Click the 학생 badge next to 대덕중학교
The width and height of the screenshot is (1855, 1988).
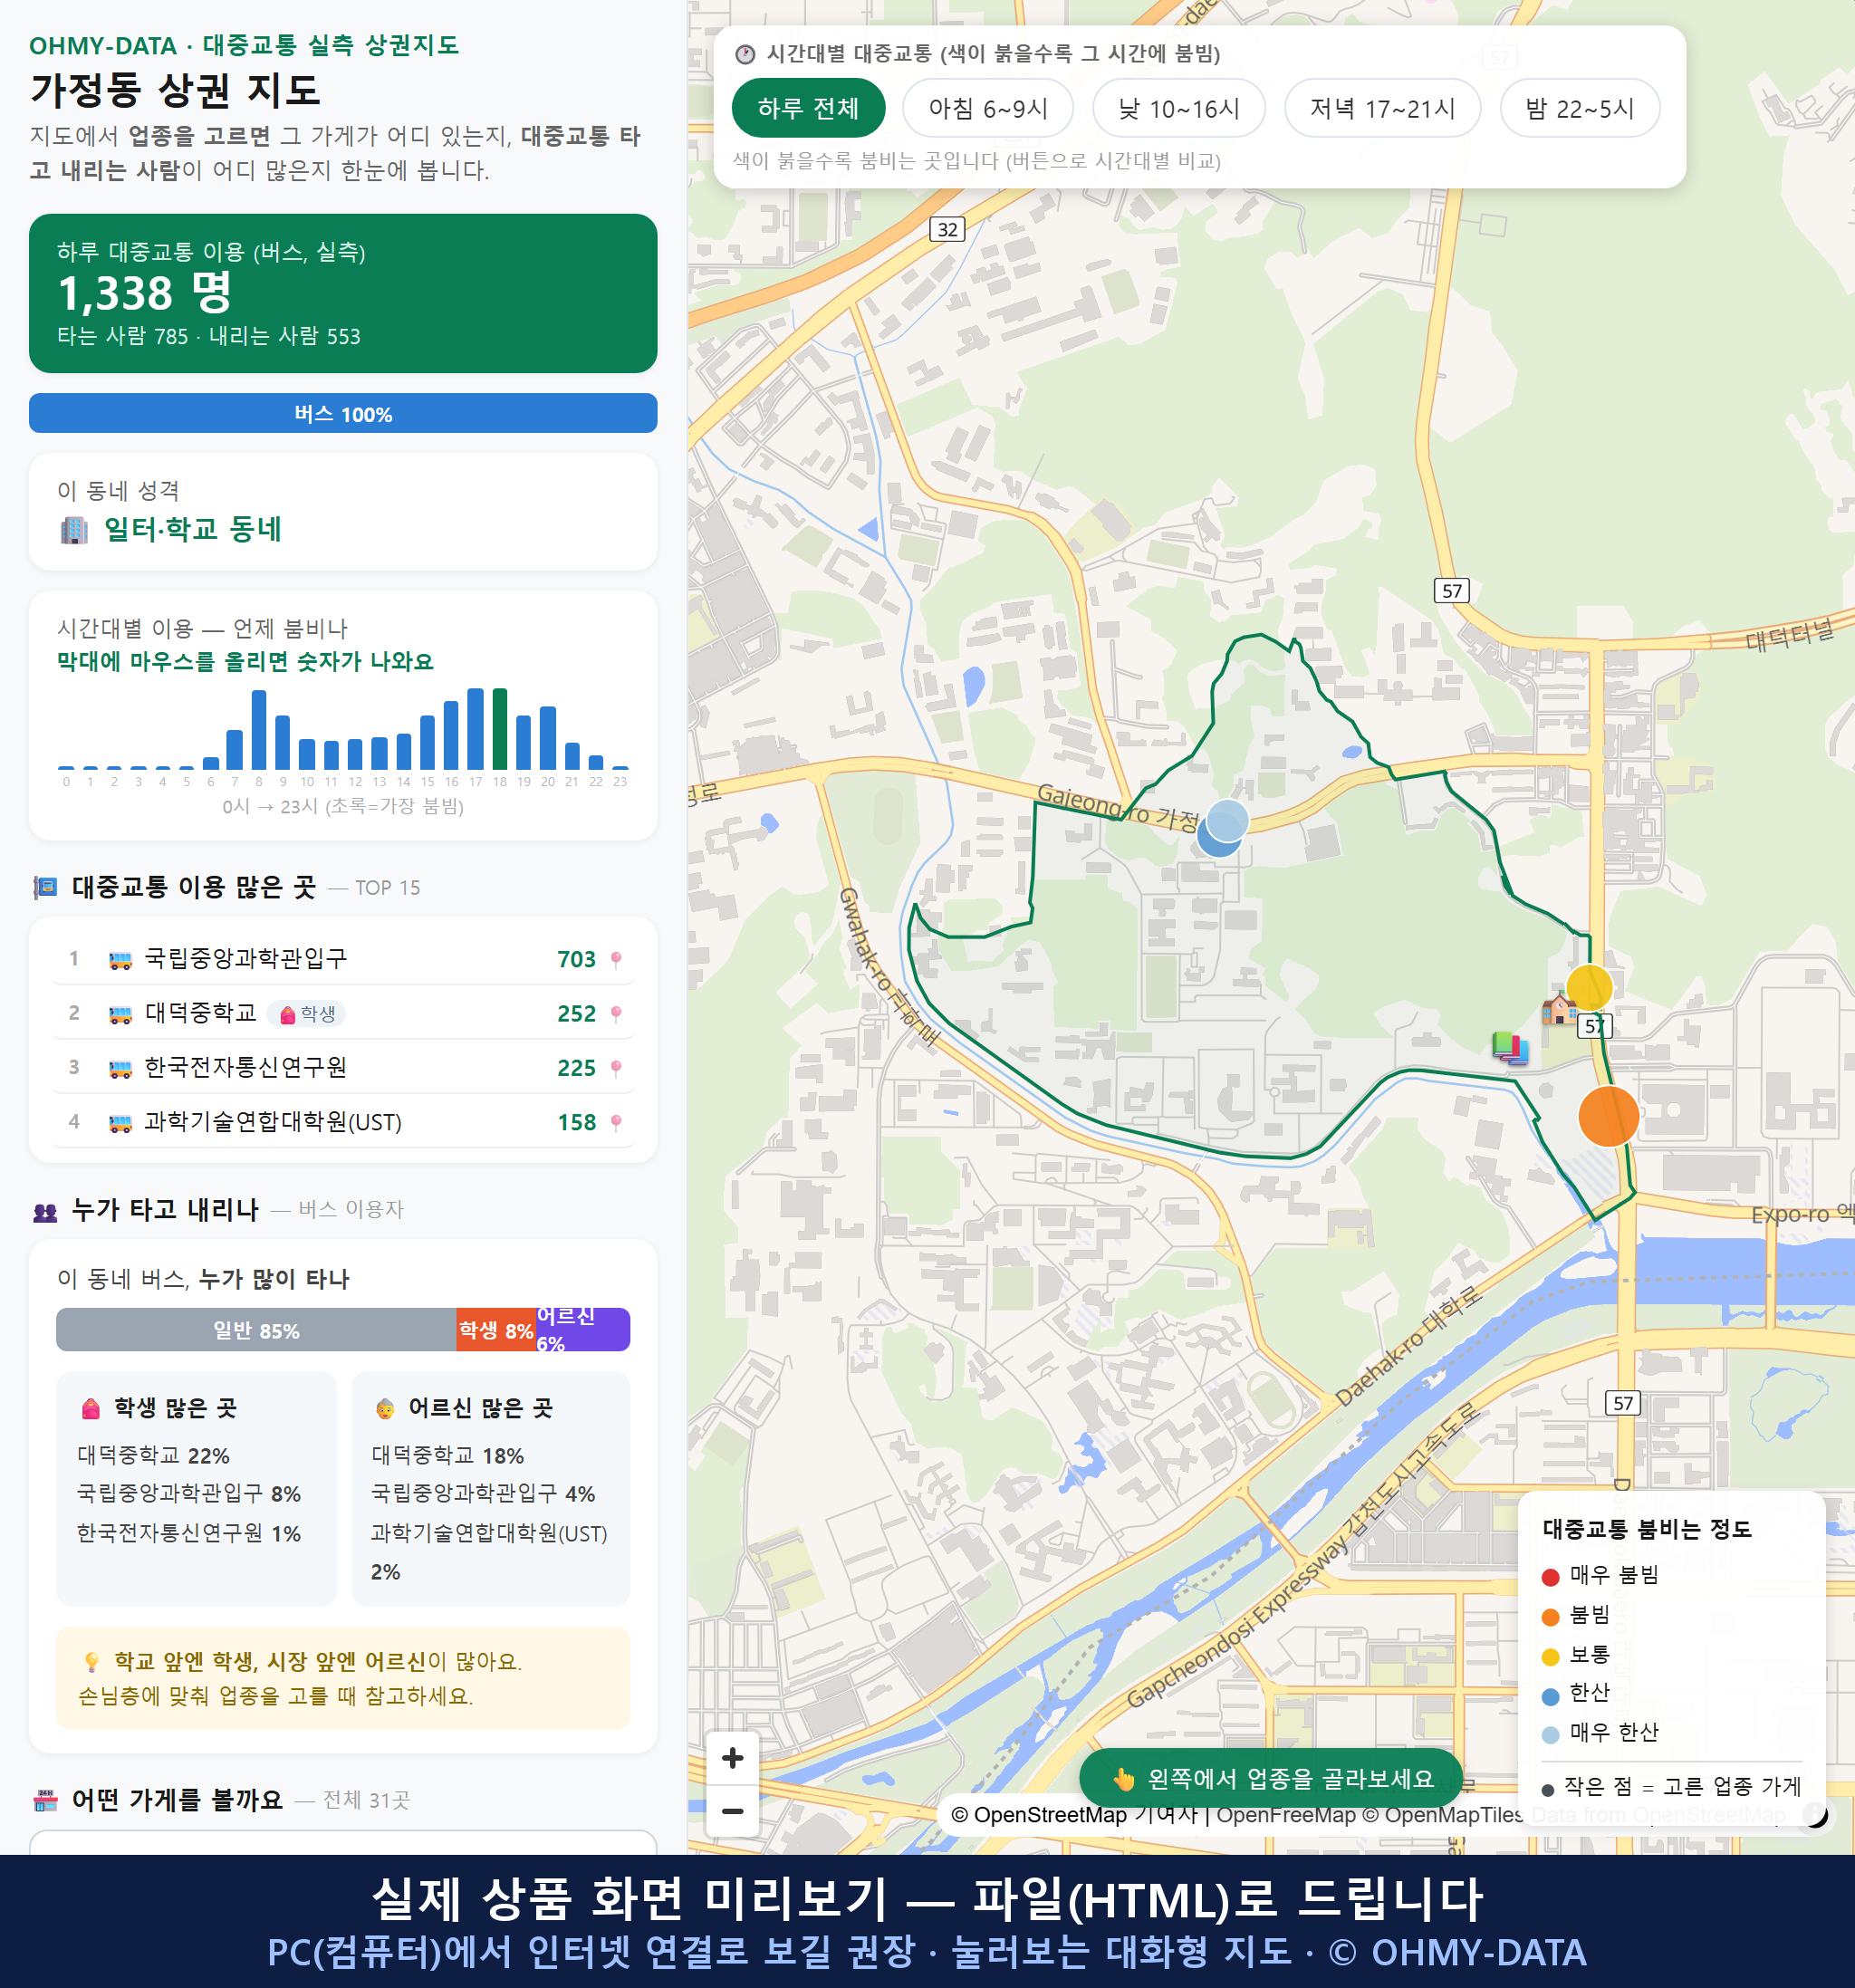point(307,1014)
